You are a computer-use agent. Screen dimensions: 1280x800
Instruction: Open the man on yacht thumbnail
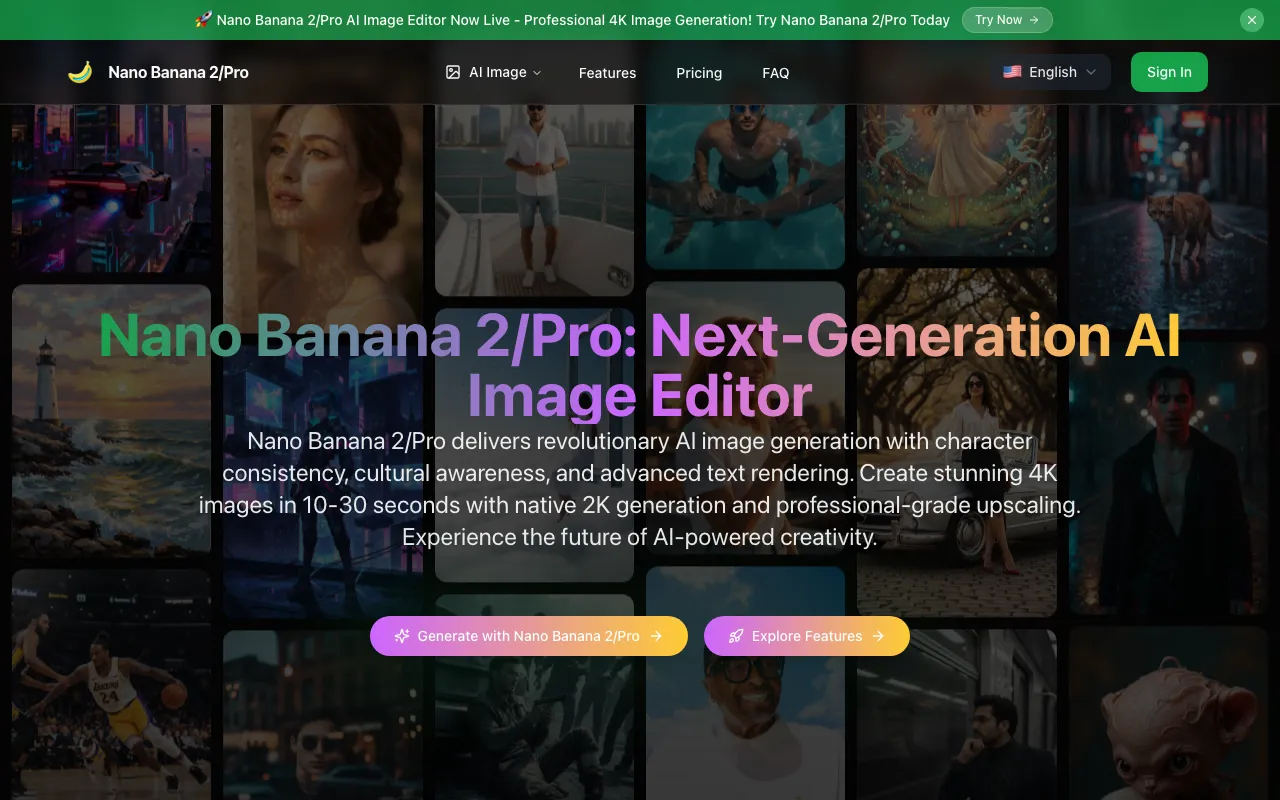coord(534,199)
